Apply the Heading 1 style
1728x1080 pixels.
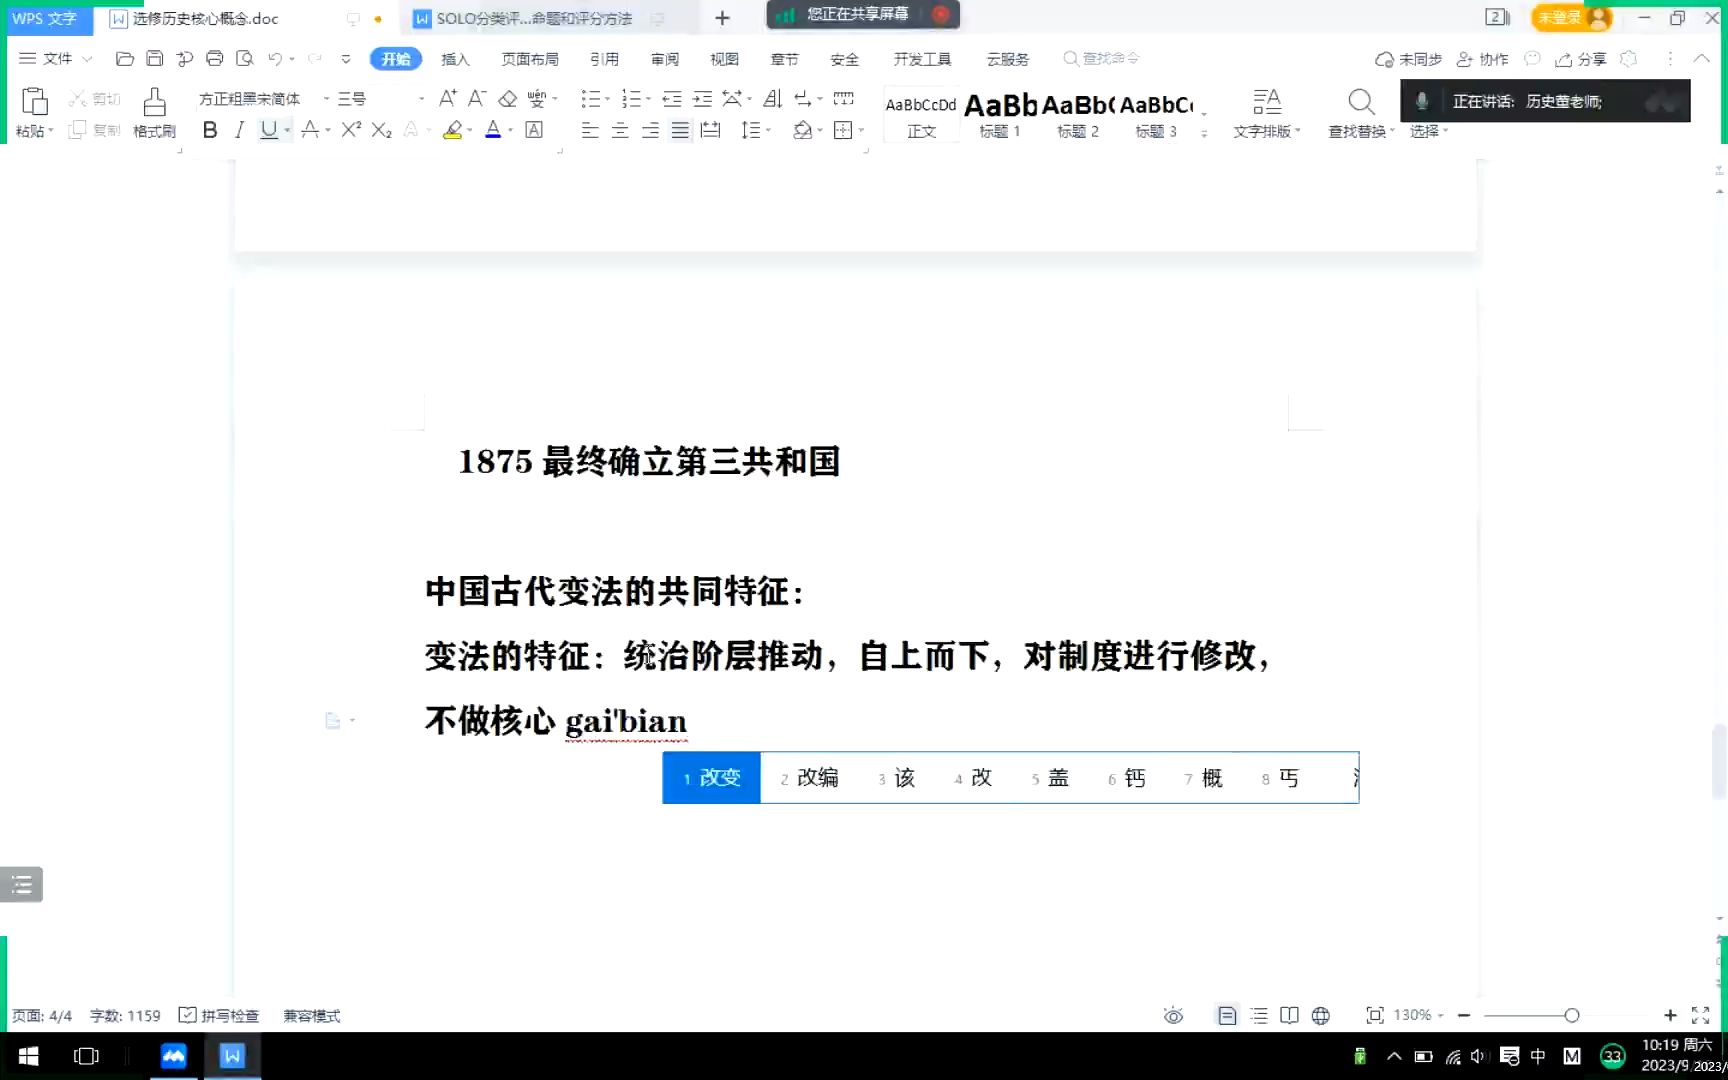pos(1000,115)
